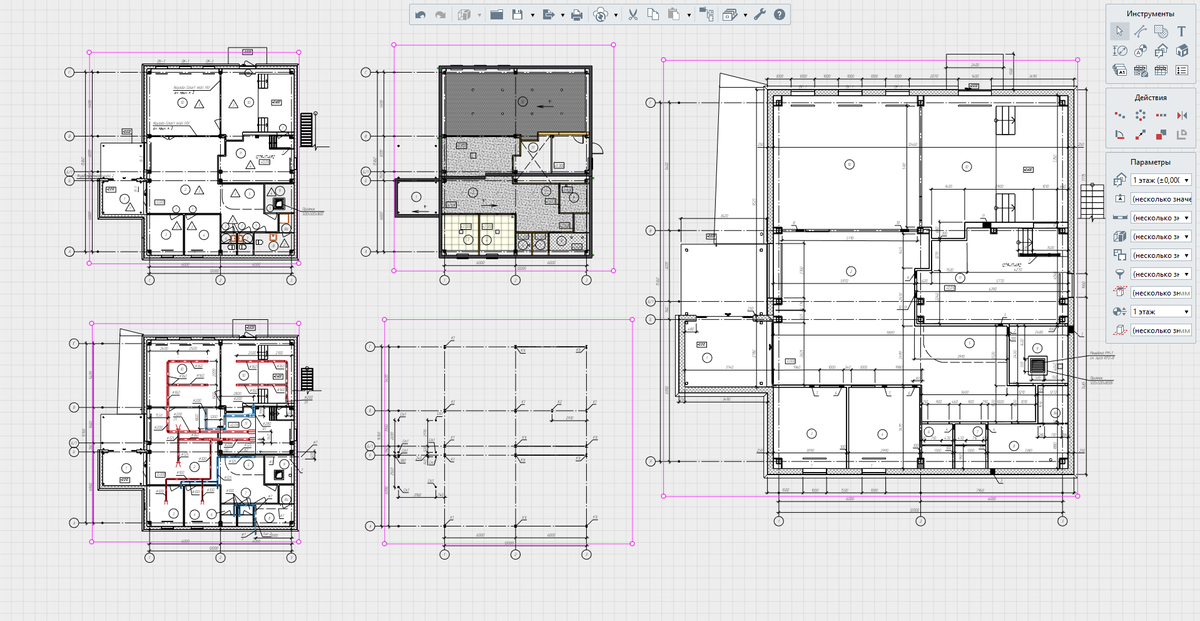Select the dimension tool
The width and height of the screenshot is (1200, 621).
(x=1120, y=51)
